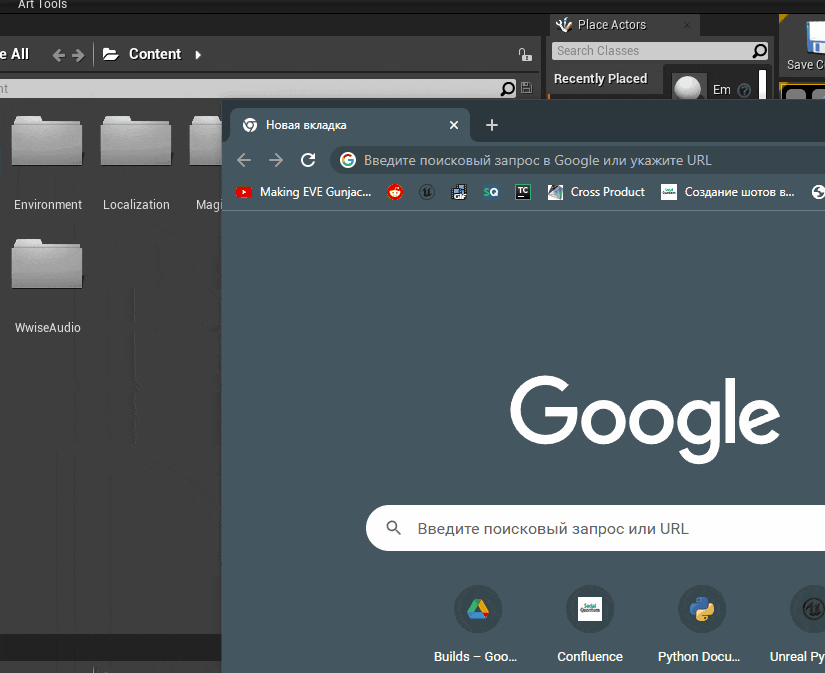Open the SQ bookmark icon

491,192
